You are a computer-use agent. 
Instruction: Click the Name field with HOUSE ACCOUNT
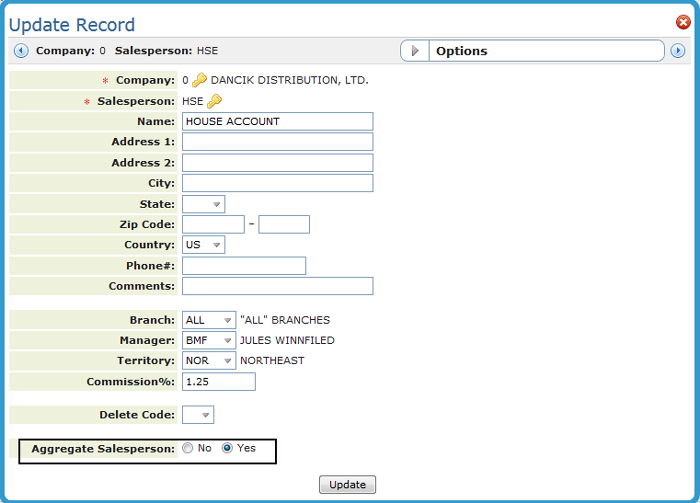point(277,121)
